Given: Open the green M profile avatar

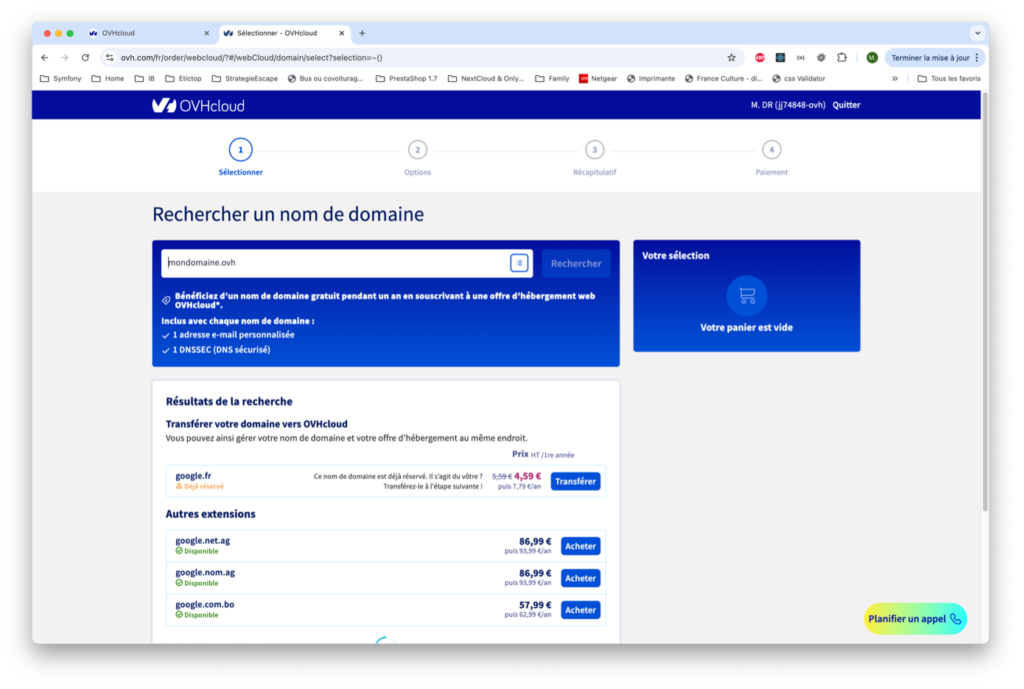Looking at the screenshot, I should [x=872, y=57].
